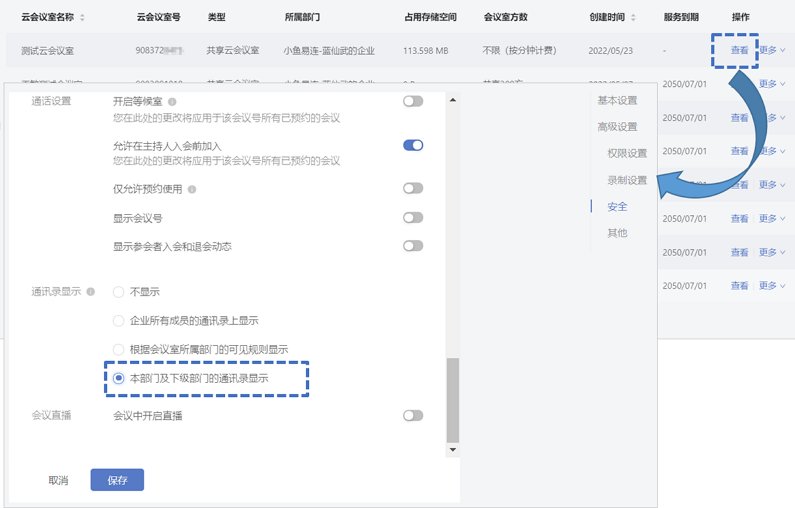
Task: Click the 显示参会者入会和退会动态 label
Action: (172, 247)
